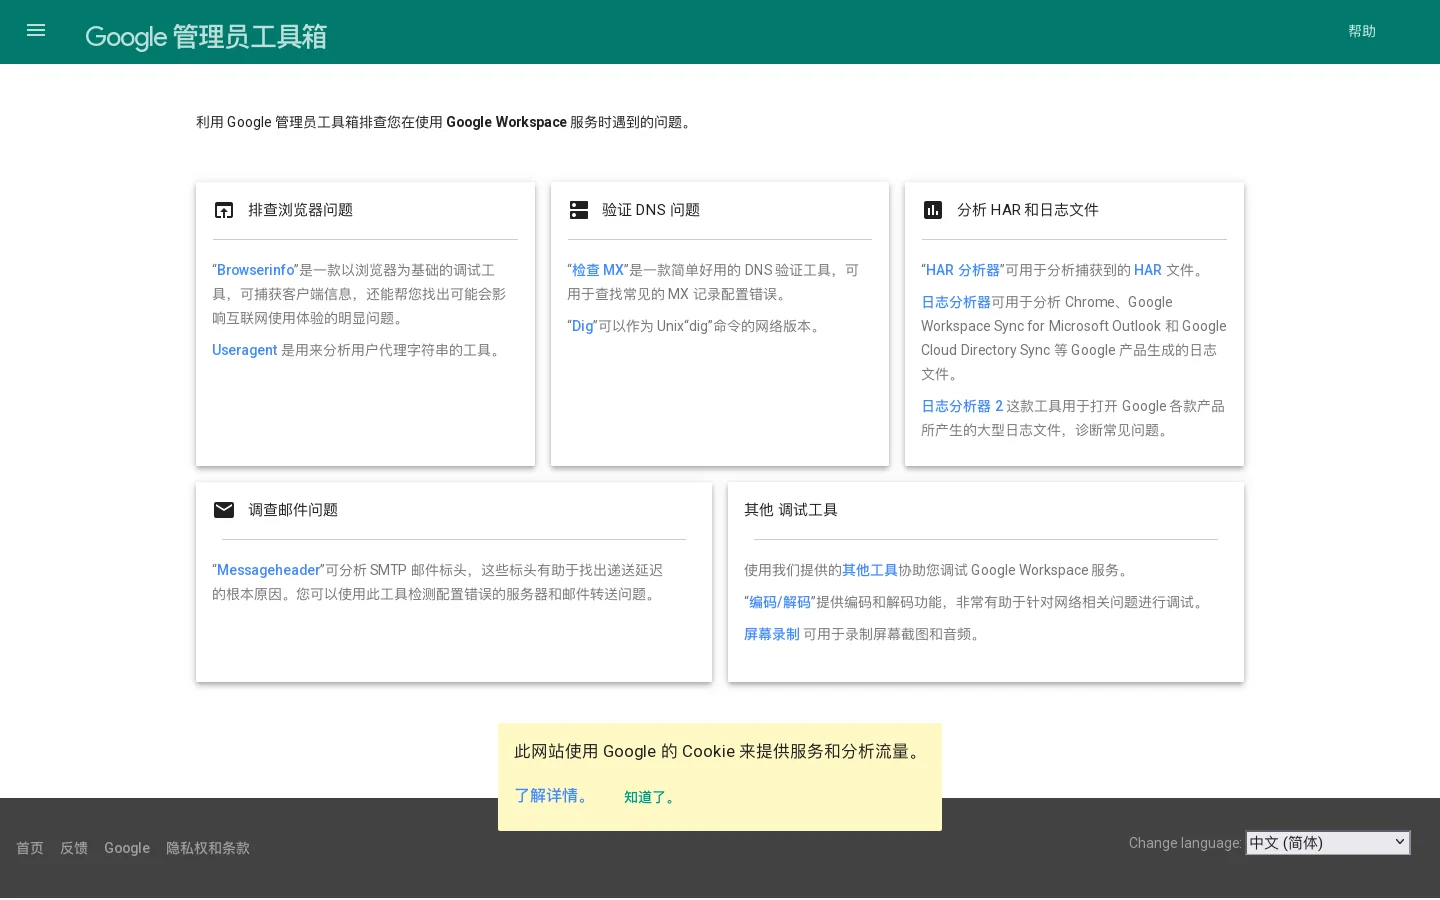Screen dimensions: 1440x900
Task: Click the second HAR link before 文件
Action: (1148, 270)
